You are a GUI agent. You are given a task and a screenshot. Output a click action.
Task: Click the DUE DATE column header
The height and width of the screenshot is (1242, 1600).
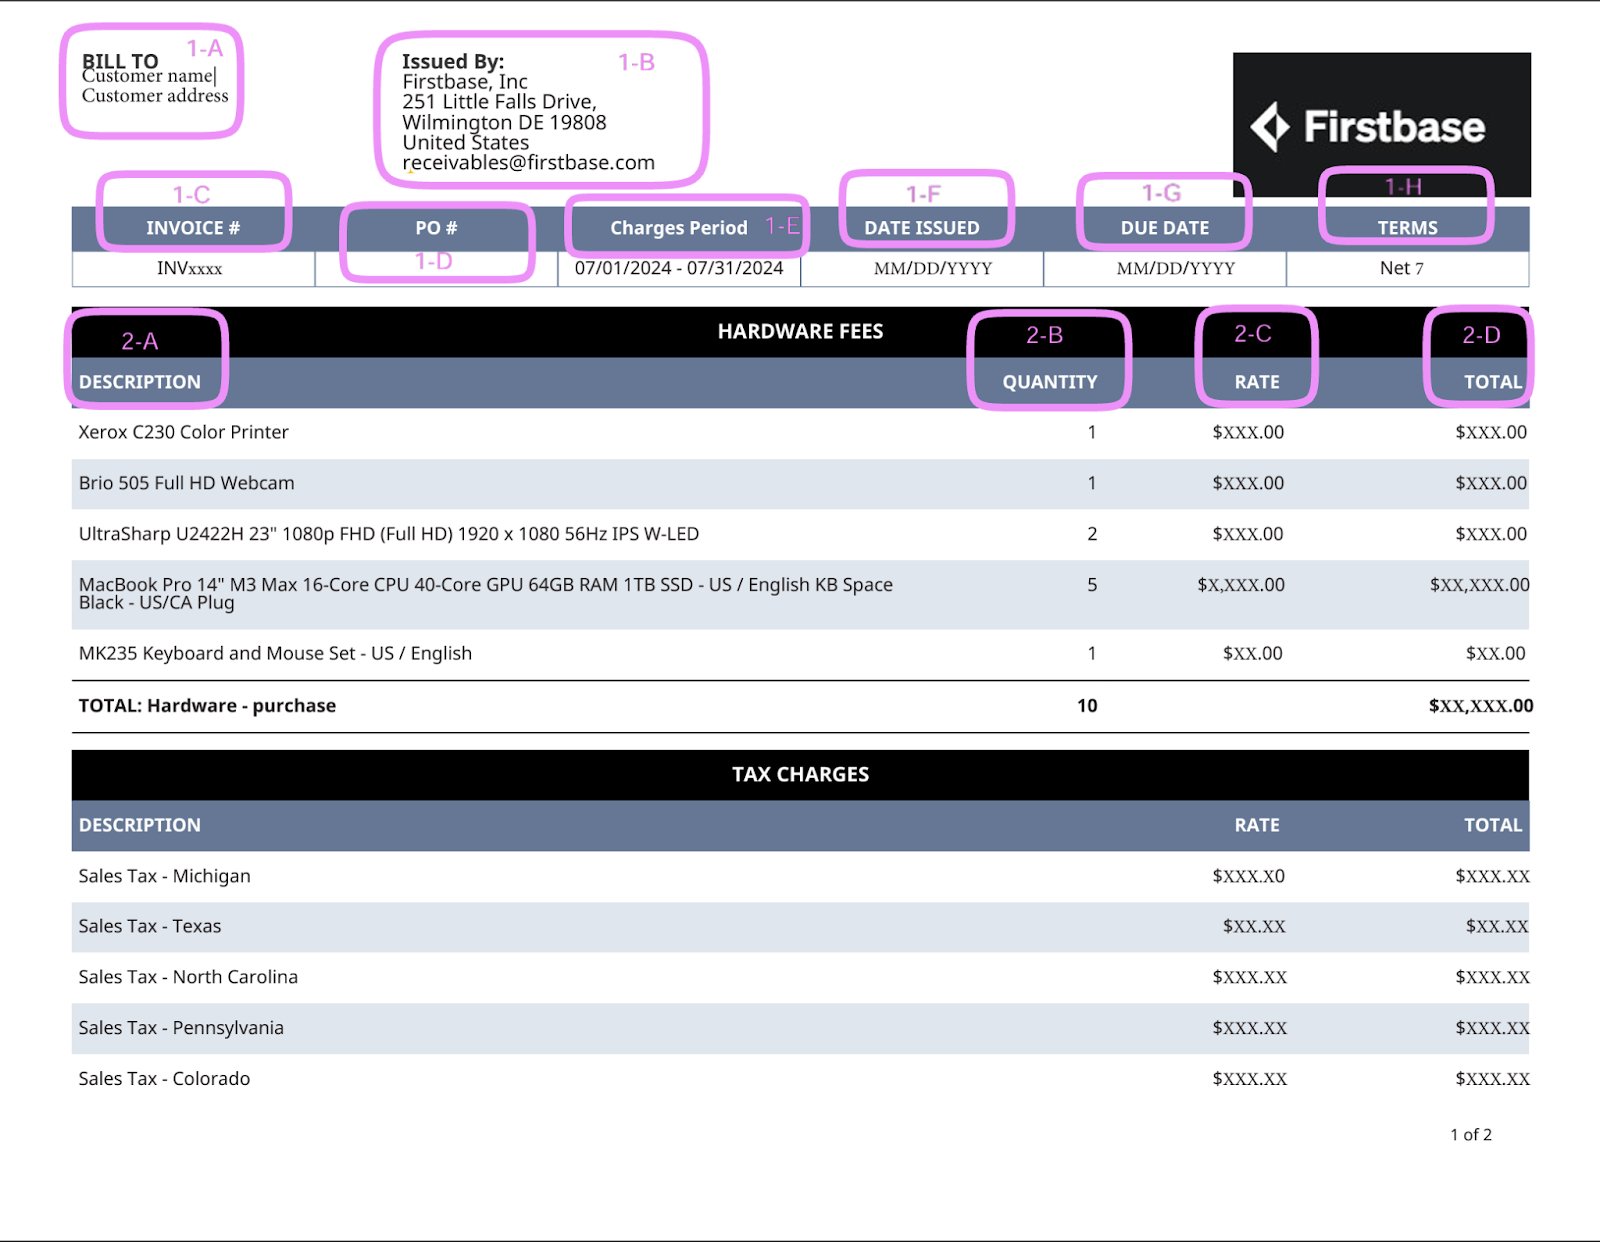(1165, 228)
